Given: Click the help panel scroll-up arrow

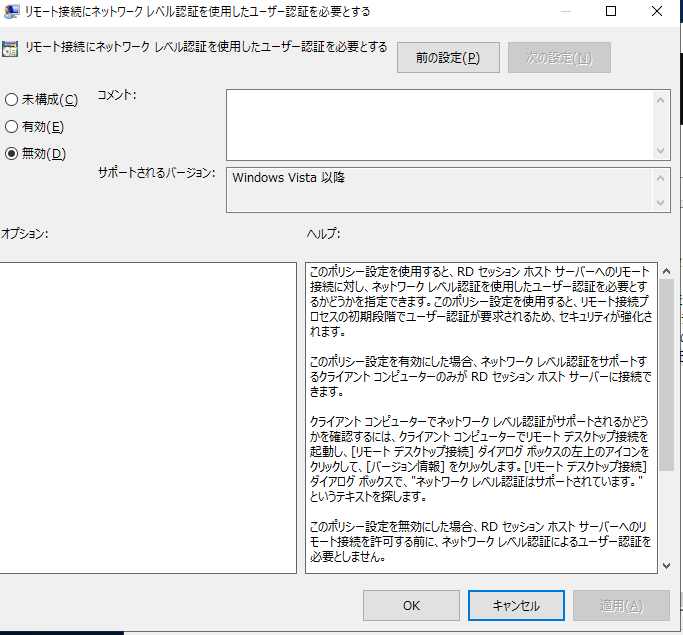Looking at the screenshot, I should (x=666, y=271).
